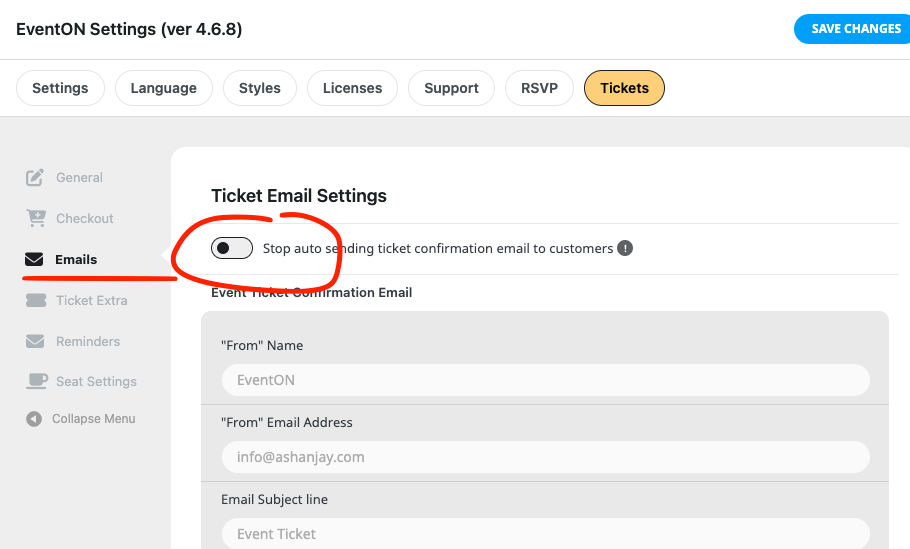Switch to the RSVP tab
910x549 pixels.
coord(539,88)
